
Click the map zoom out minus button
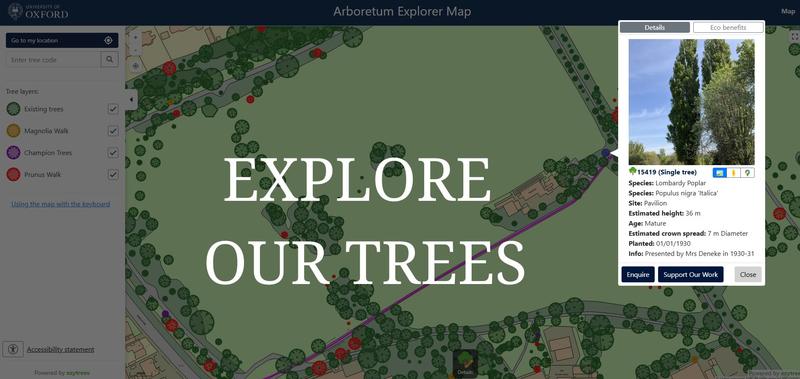(x=135, y=50)
